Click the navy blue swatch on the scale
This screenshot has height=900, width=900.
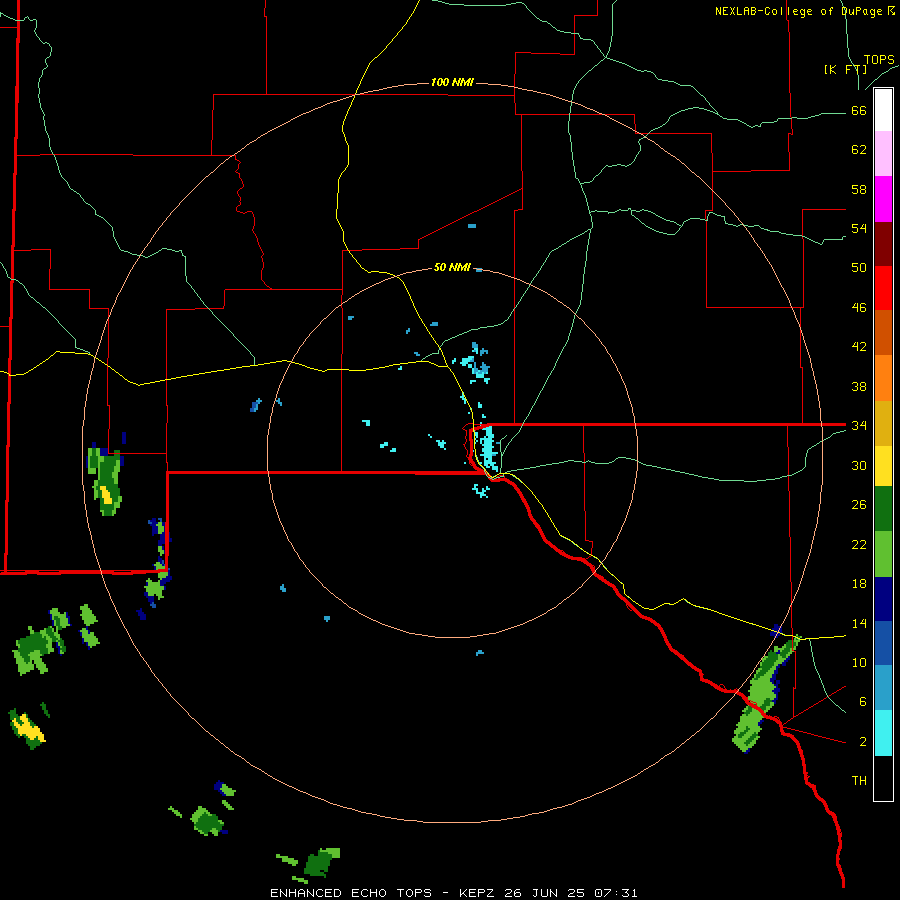883,599
